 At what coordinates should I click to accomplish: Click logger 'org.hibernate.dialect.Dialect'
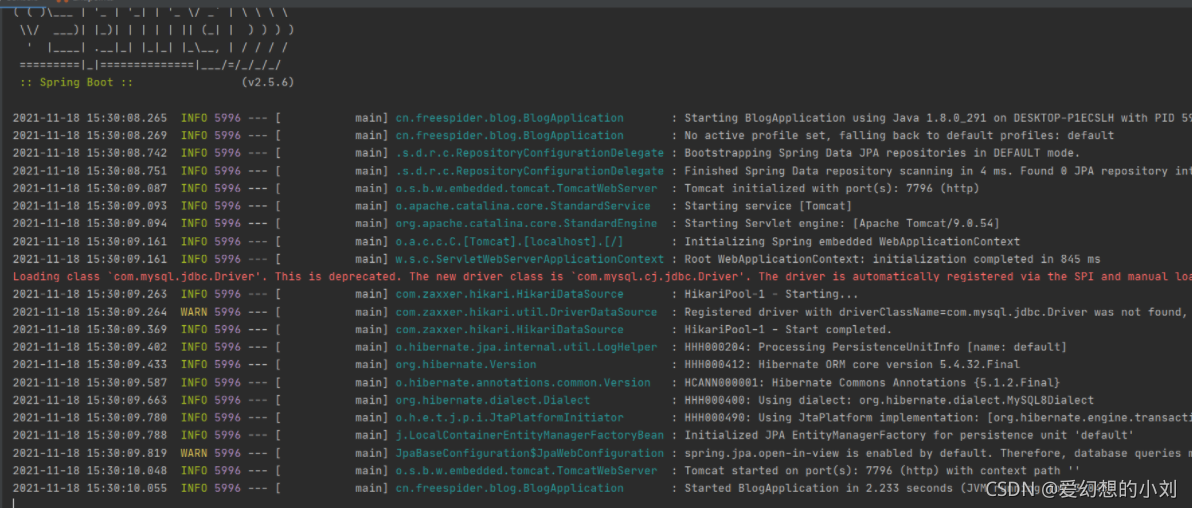(493, 400)
